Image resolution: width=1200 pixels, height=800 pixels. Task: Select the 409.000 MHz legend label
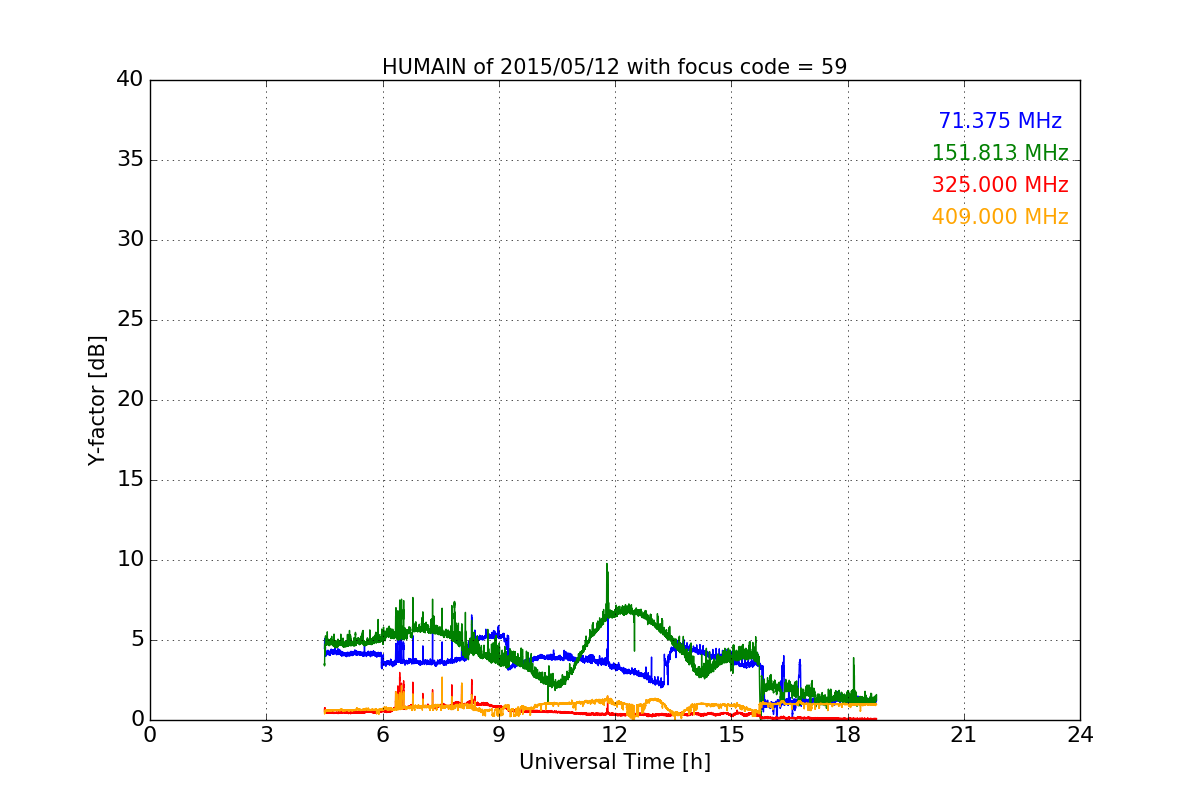(1000, 217)
